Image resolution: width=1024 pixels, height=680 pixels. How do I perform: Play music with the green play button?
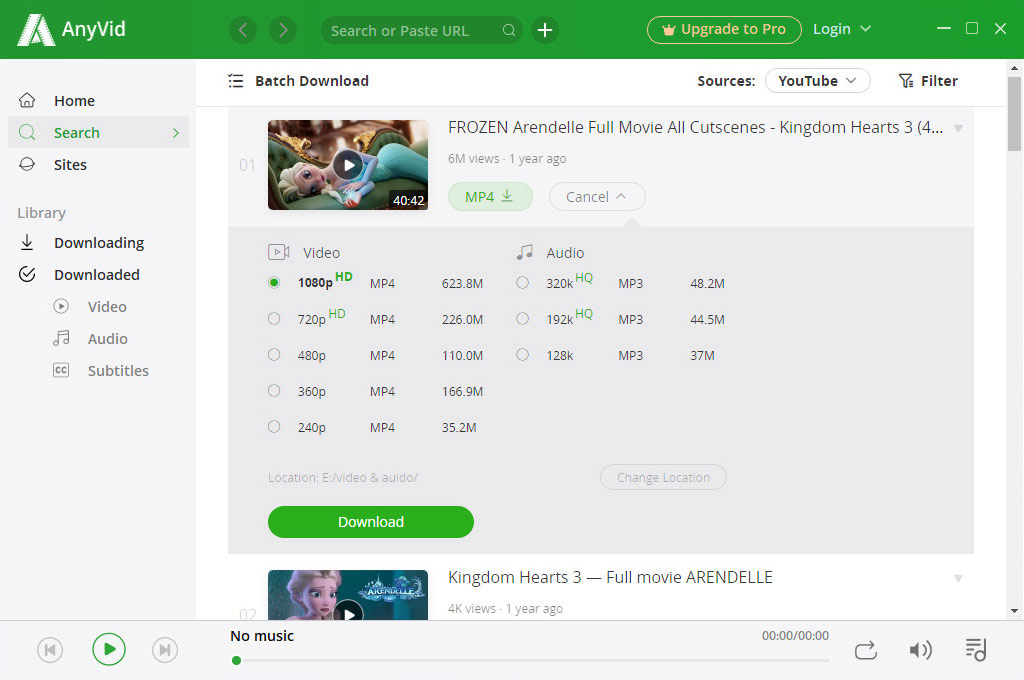(108, 649)
